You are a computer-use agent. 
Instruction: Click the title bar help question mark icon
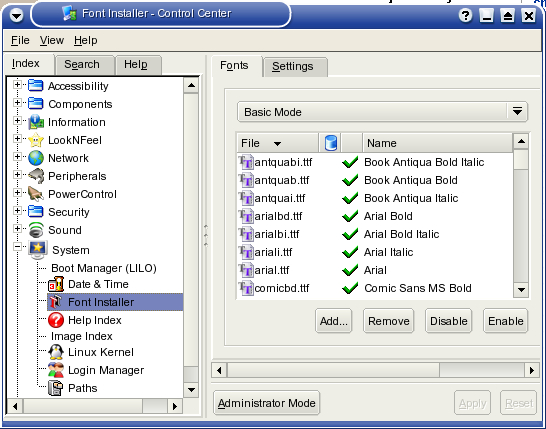pyautogui.click(x=466, y=16)
